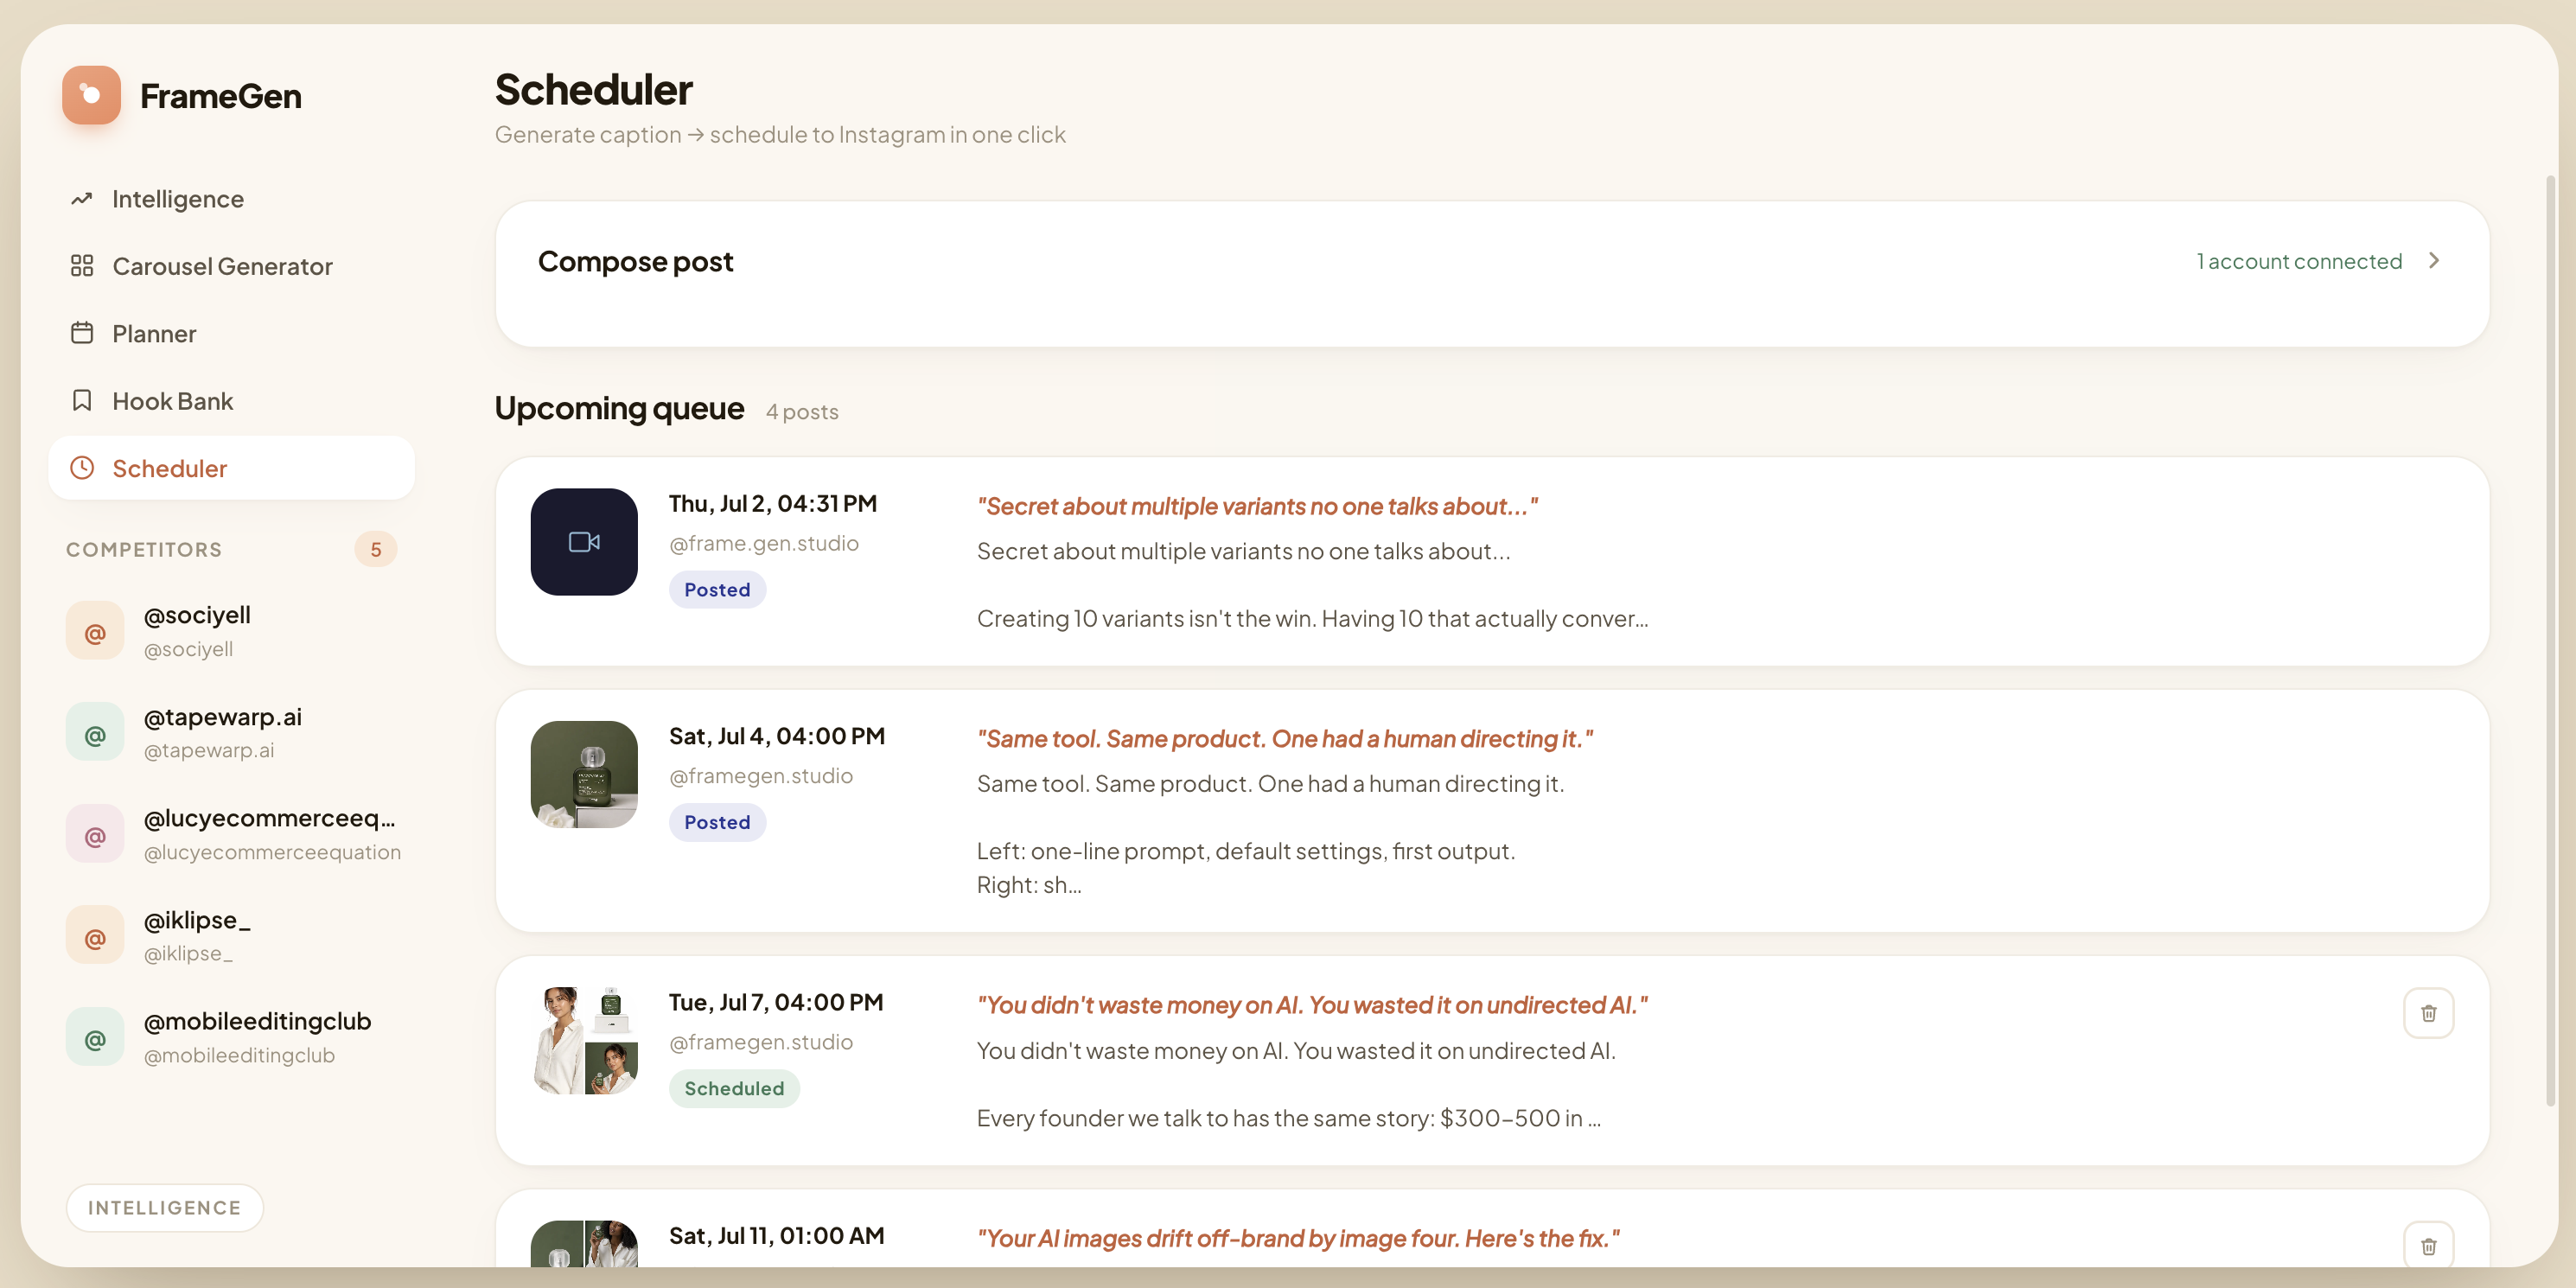Click the Planner calendar icon

tap(82, 333)
